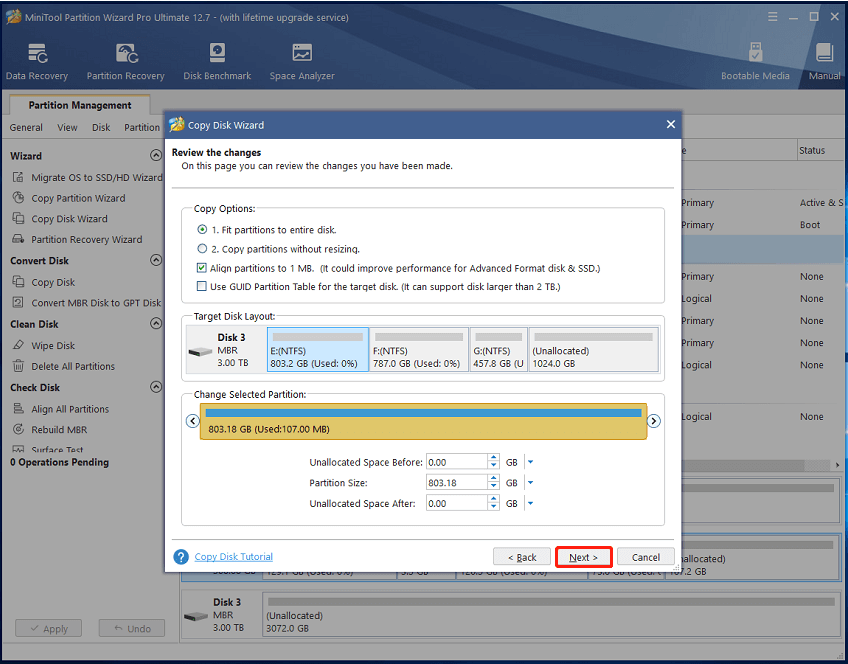This screenshot has width=848, height=664.
Task: Switch to the Partition Management tab
Action: click(80, 105)
